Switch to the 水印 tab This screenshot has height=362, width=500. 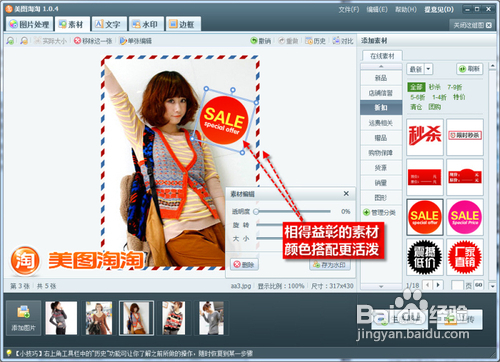click(x=146, y=24)
